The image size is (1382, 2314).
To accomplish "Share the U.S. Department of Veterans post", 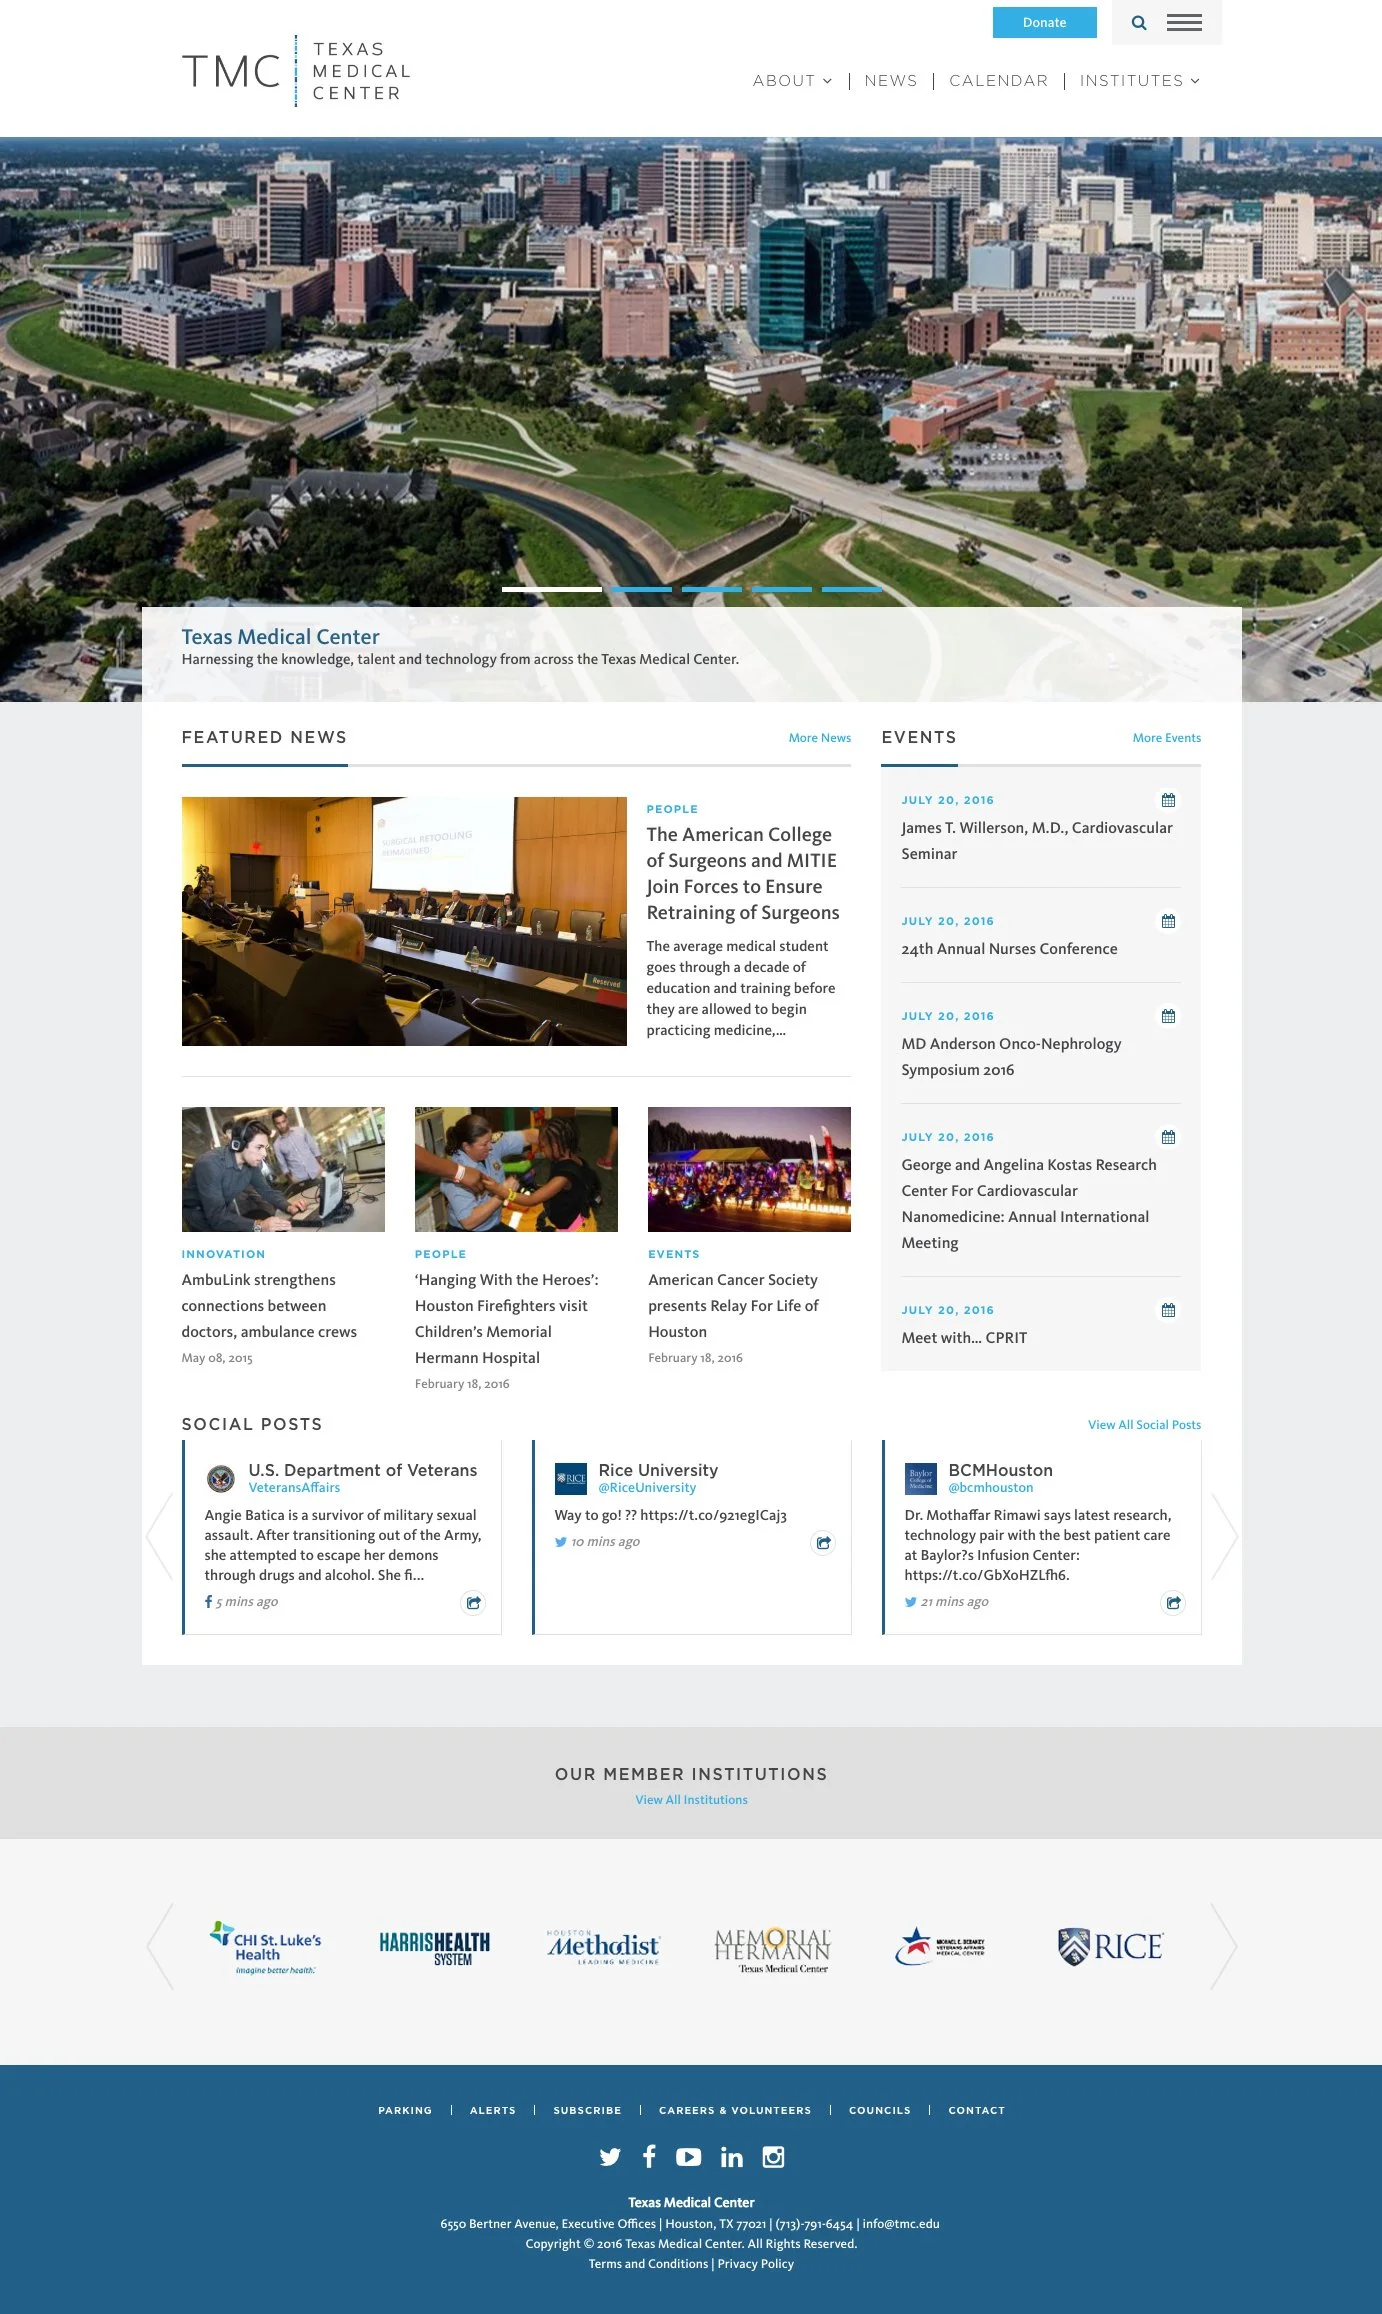I will click(x=473, y=1603).
